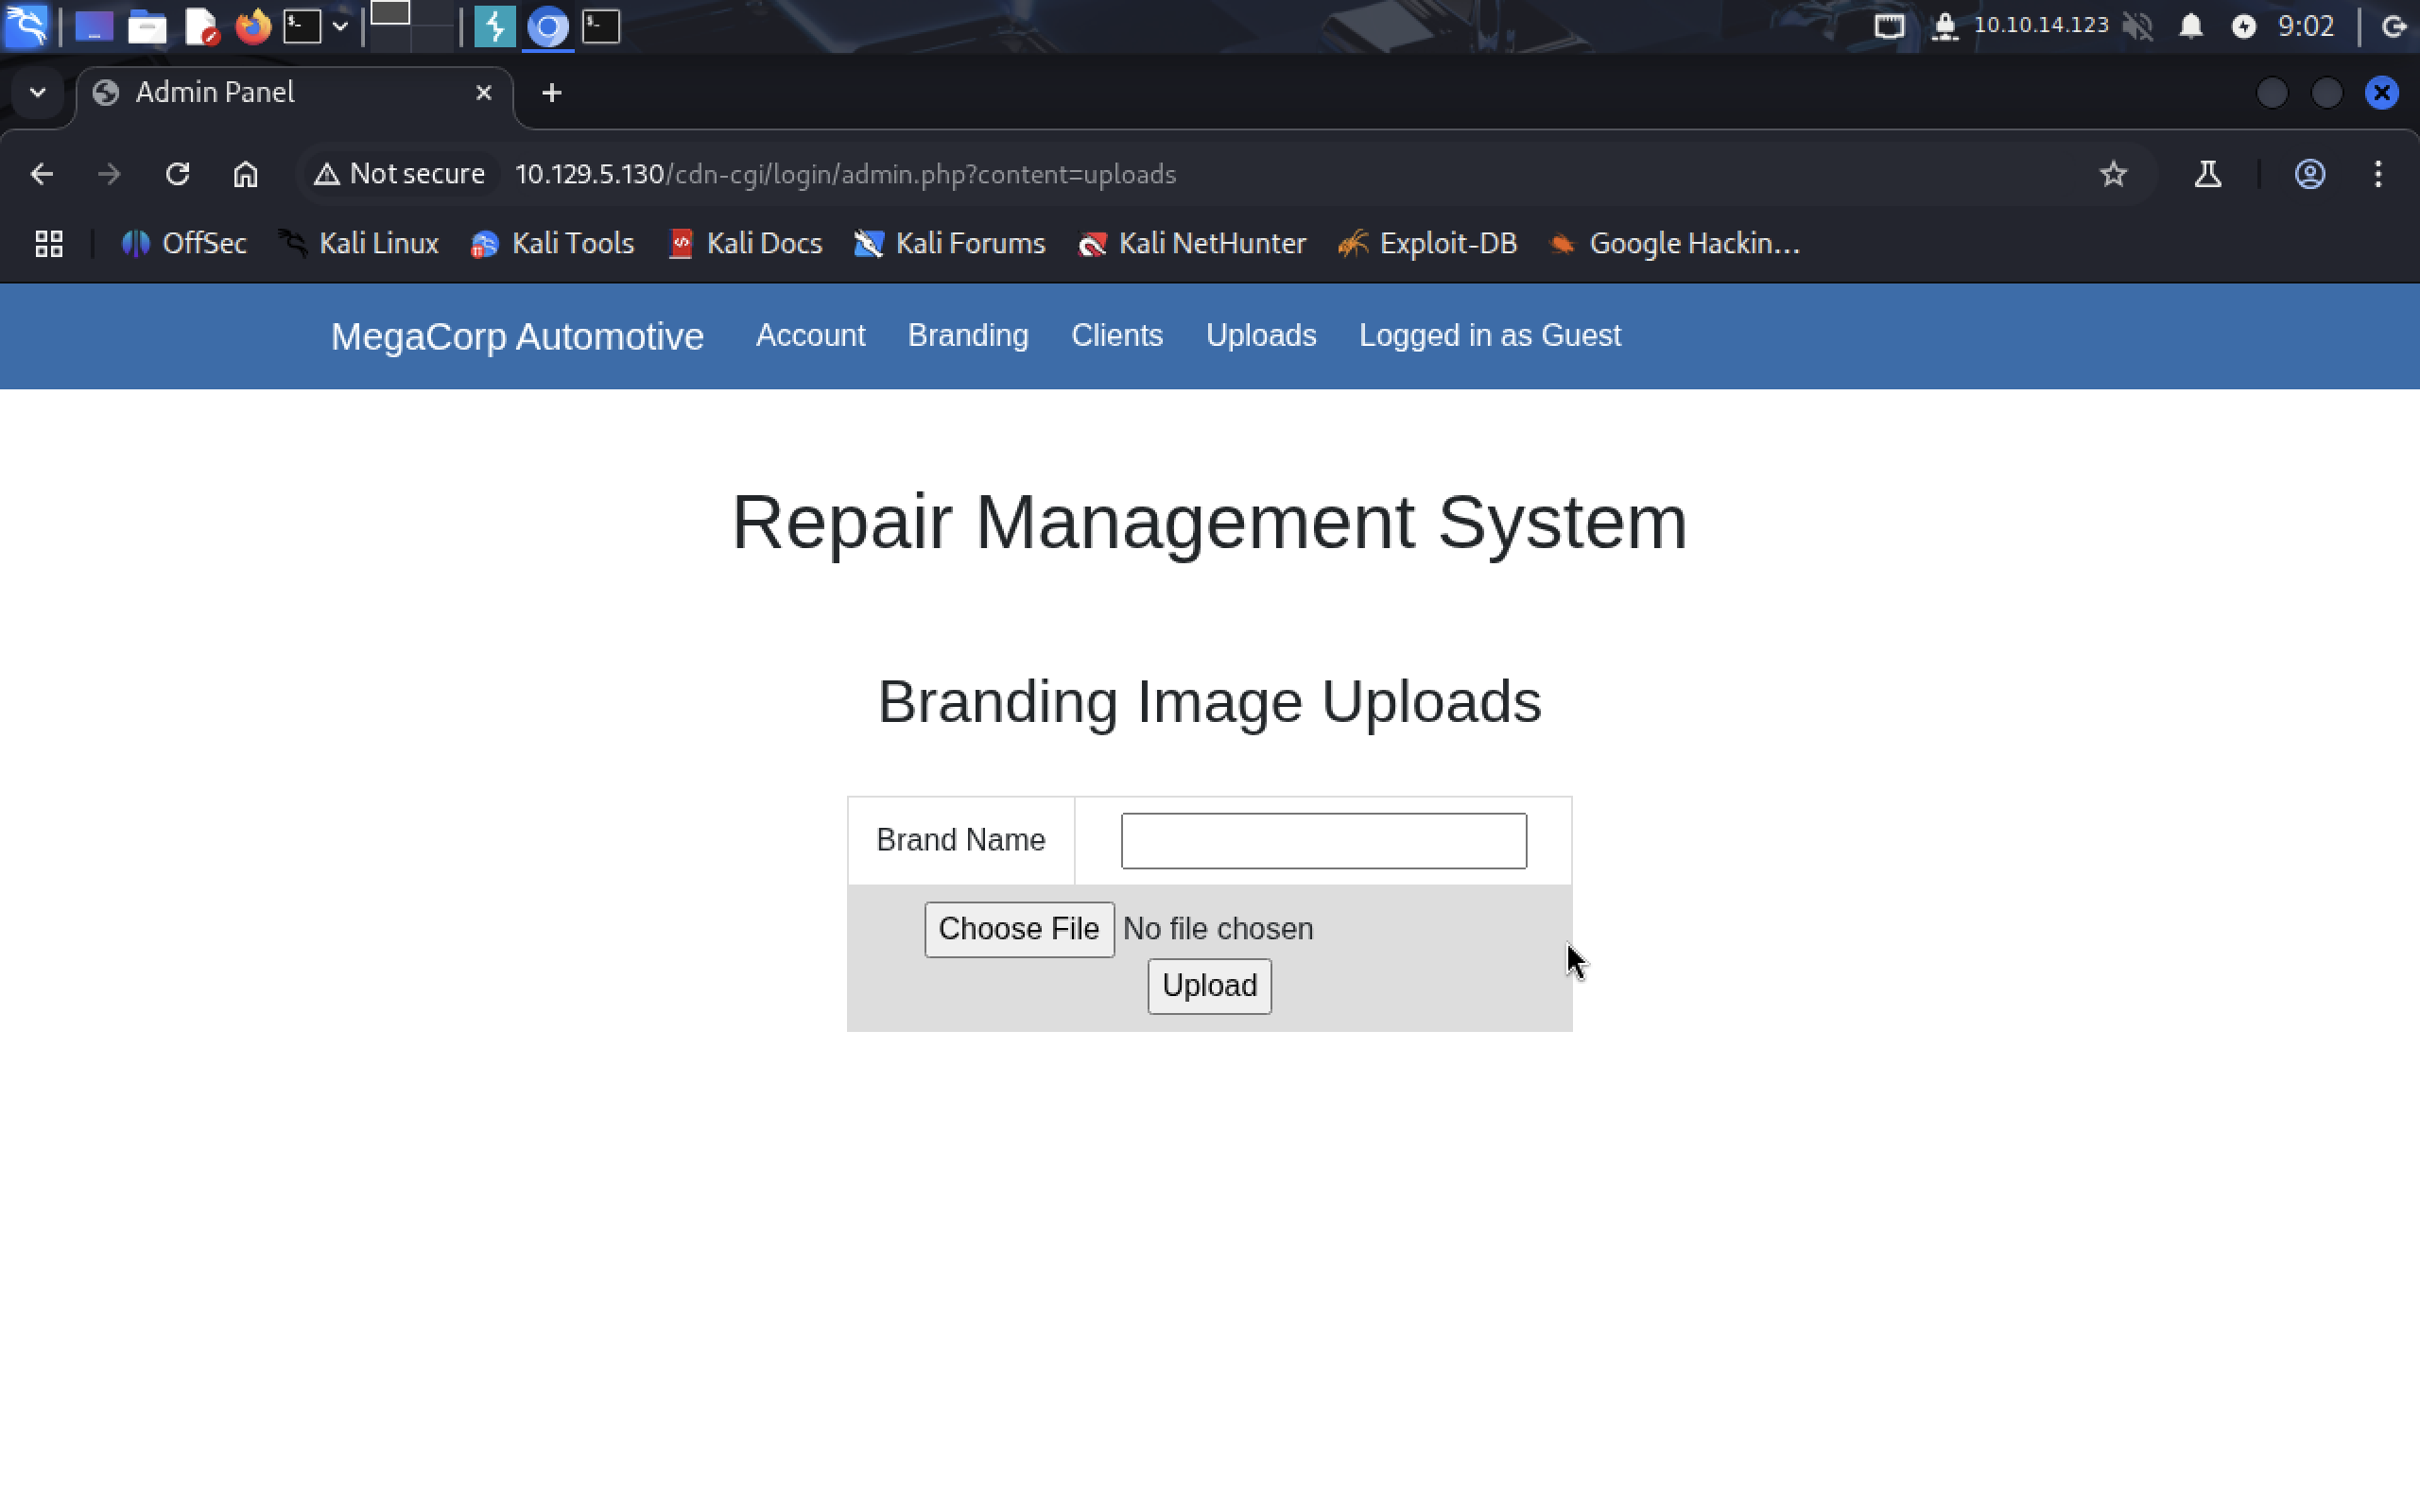The width and height of the screenshot is (2420, 1512).
Task: Click the show desktop icon in the taskbar
Action: point(94,26)
